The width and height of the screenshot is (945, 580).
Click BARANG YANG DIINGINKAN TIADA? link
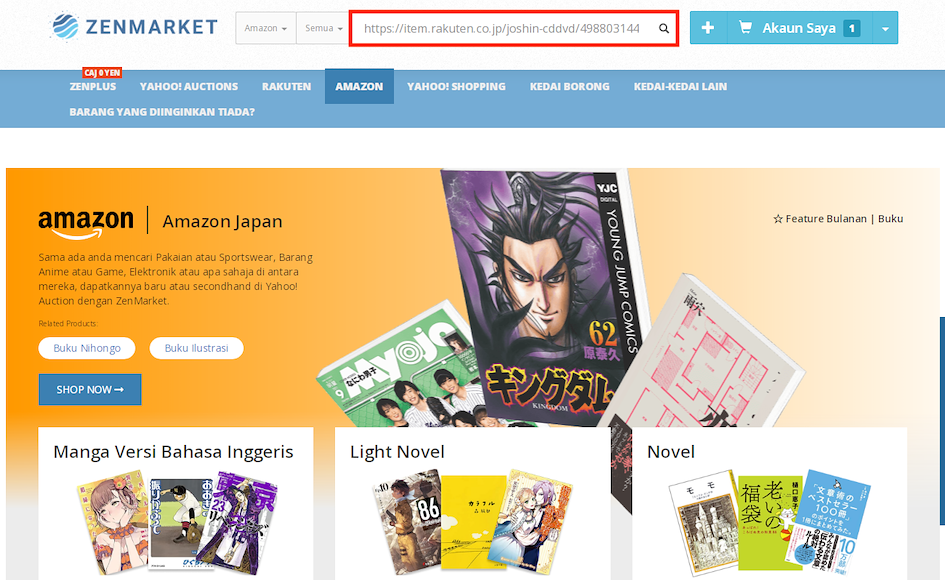point(162,112)
